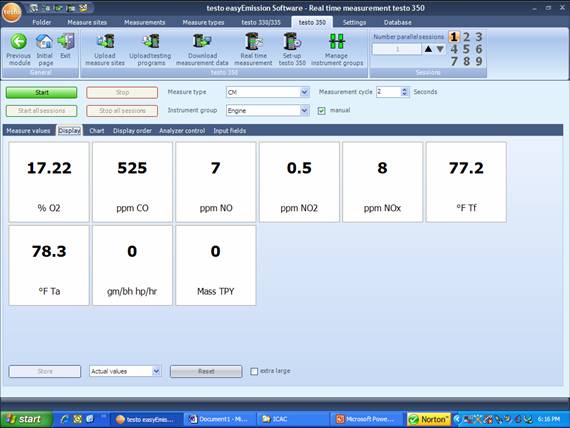Click the gm/bh hp/hr display tile
Image resolution: width=570 pixels, height=428 pixels.
(132, 265)
